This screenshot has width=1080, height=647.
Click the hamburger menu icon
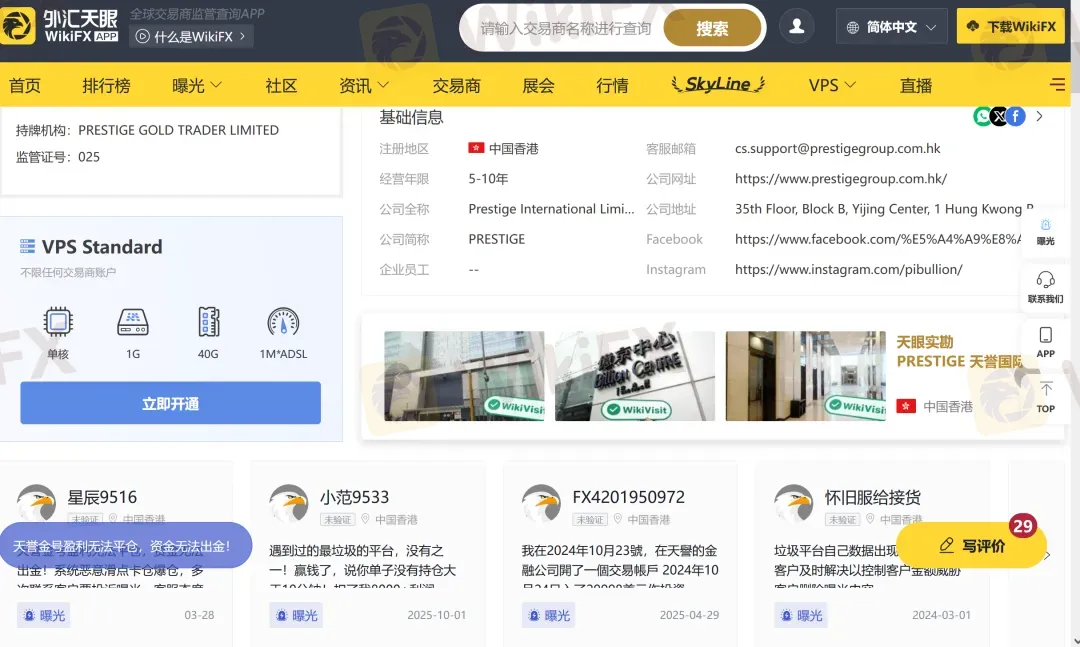[x=1057, y=85]
